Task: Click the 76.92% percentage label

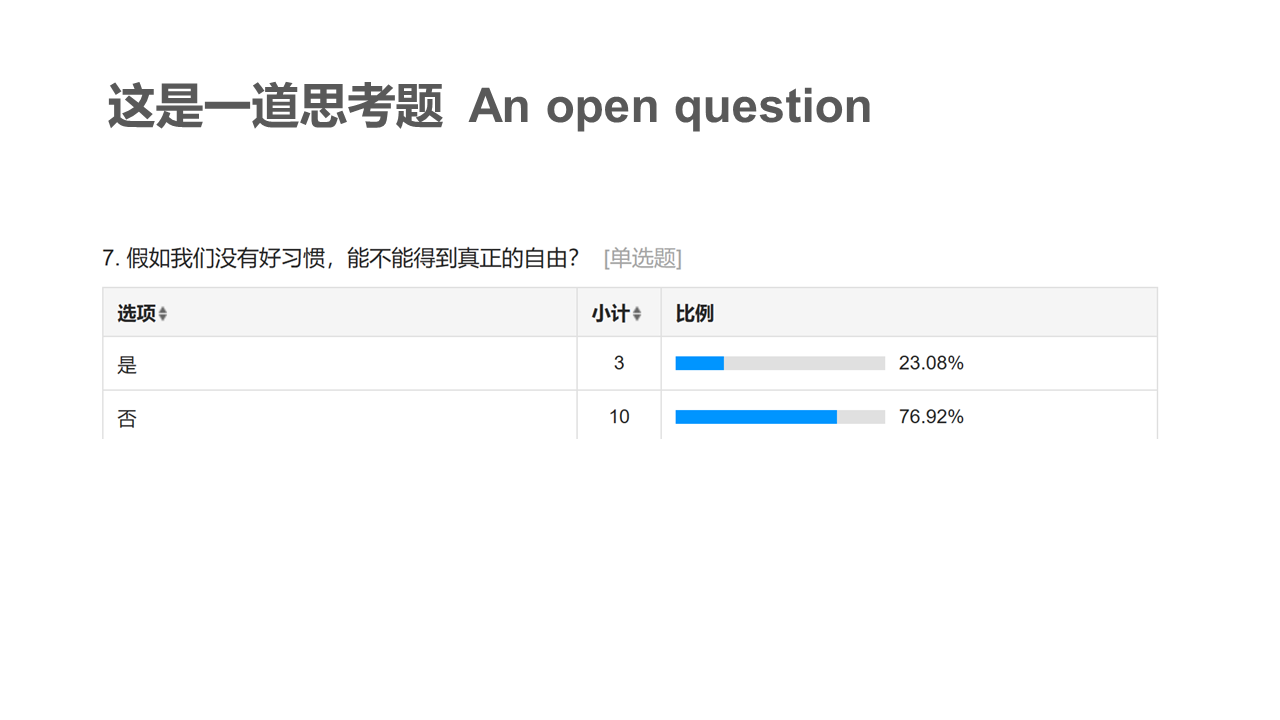Action: click(x=931, y=417)
